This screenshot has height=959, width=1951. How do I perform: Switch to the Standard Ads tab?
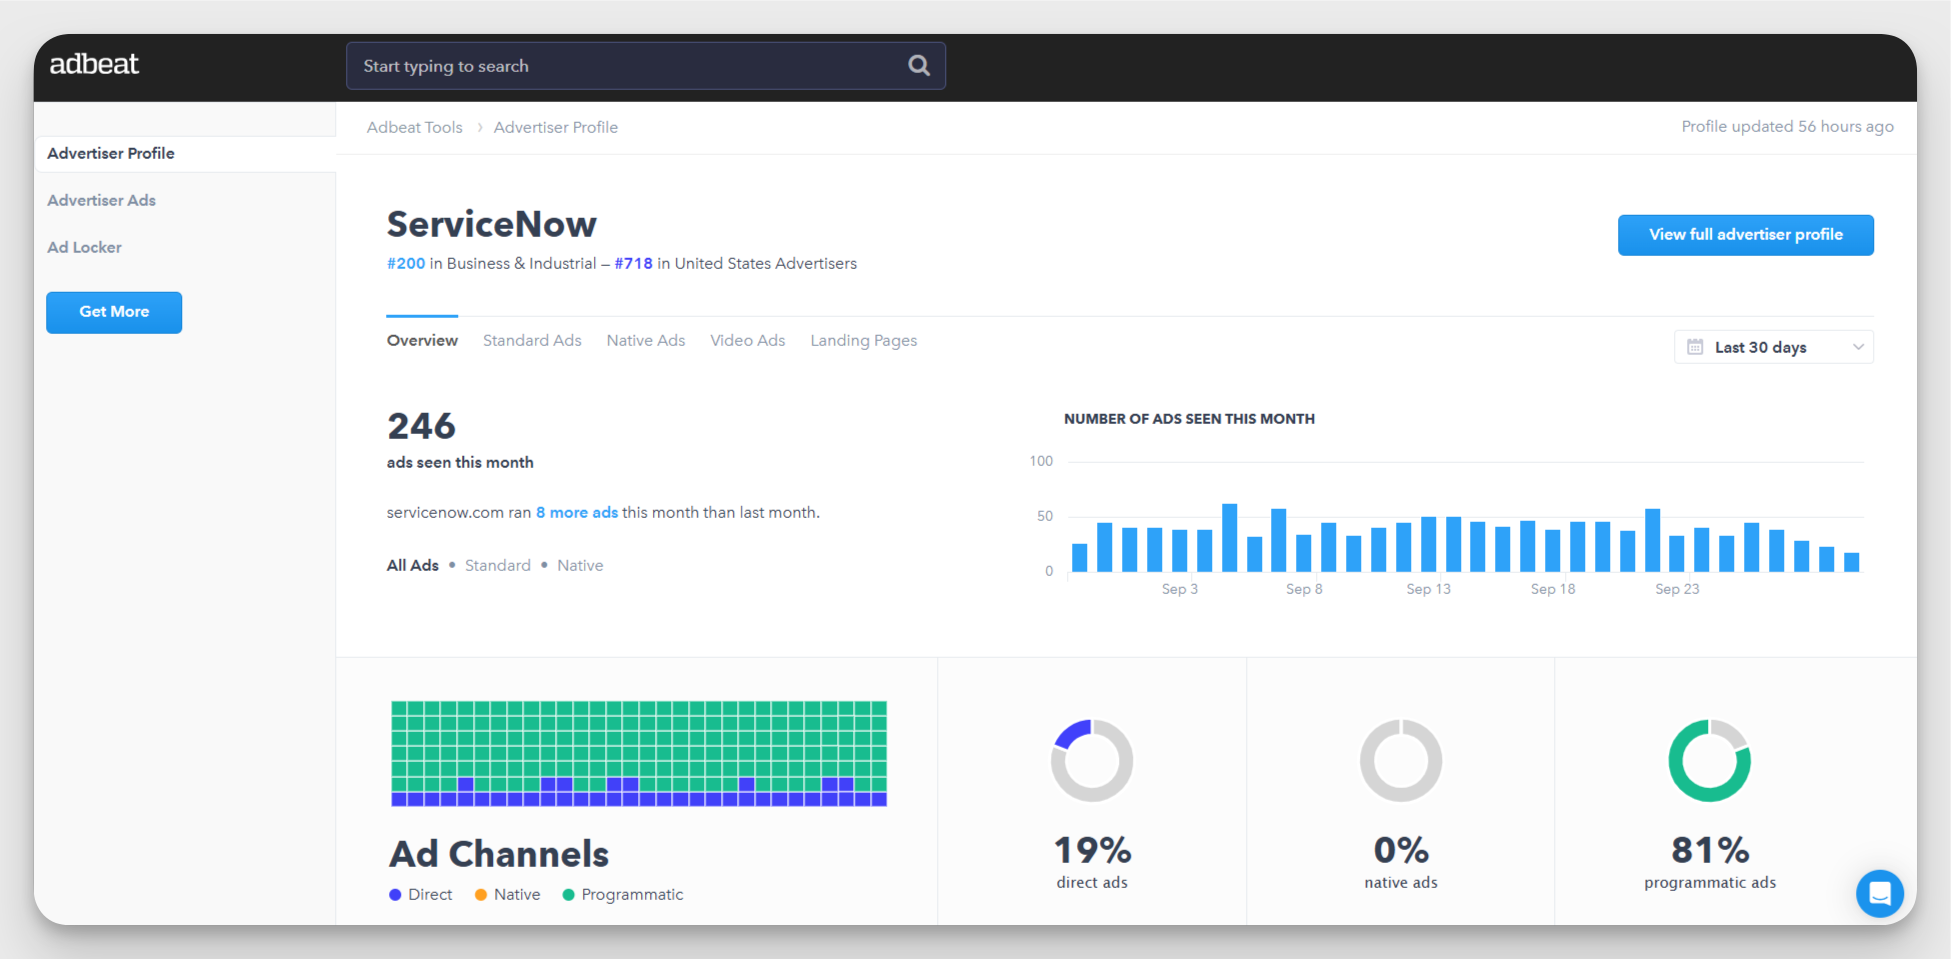point(532,341)
